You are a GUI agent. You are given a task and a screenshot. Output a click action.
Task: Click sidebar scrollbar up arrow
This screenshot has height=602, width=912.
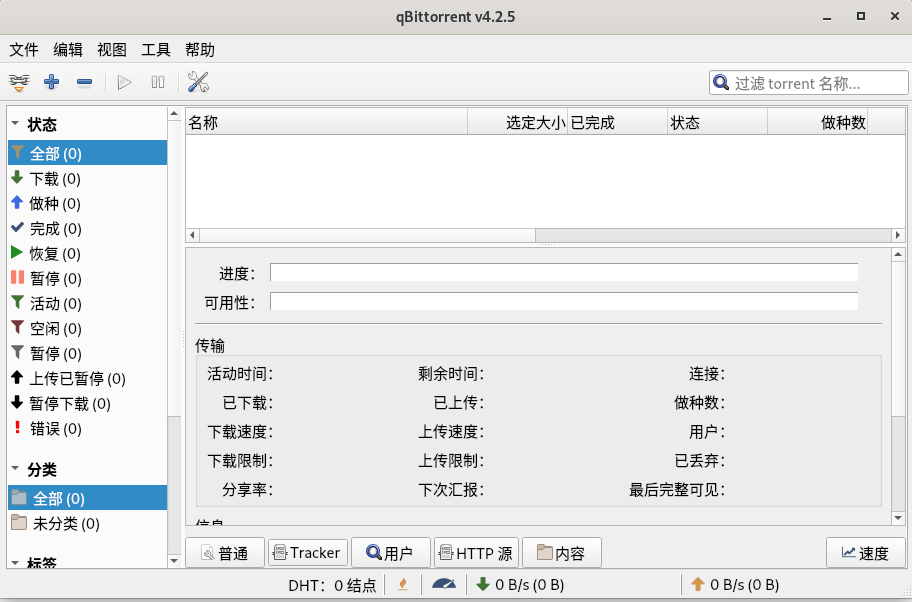(174, 115)
